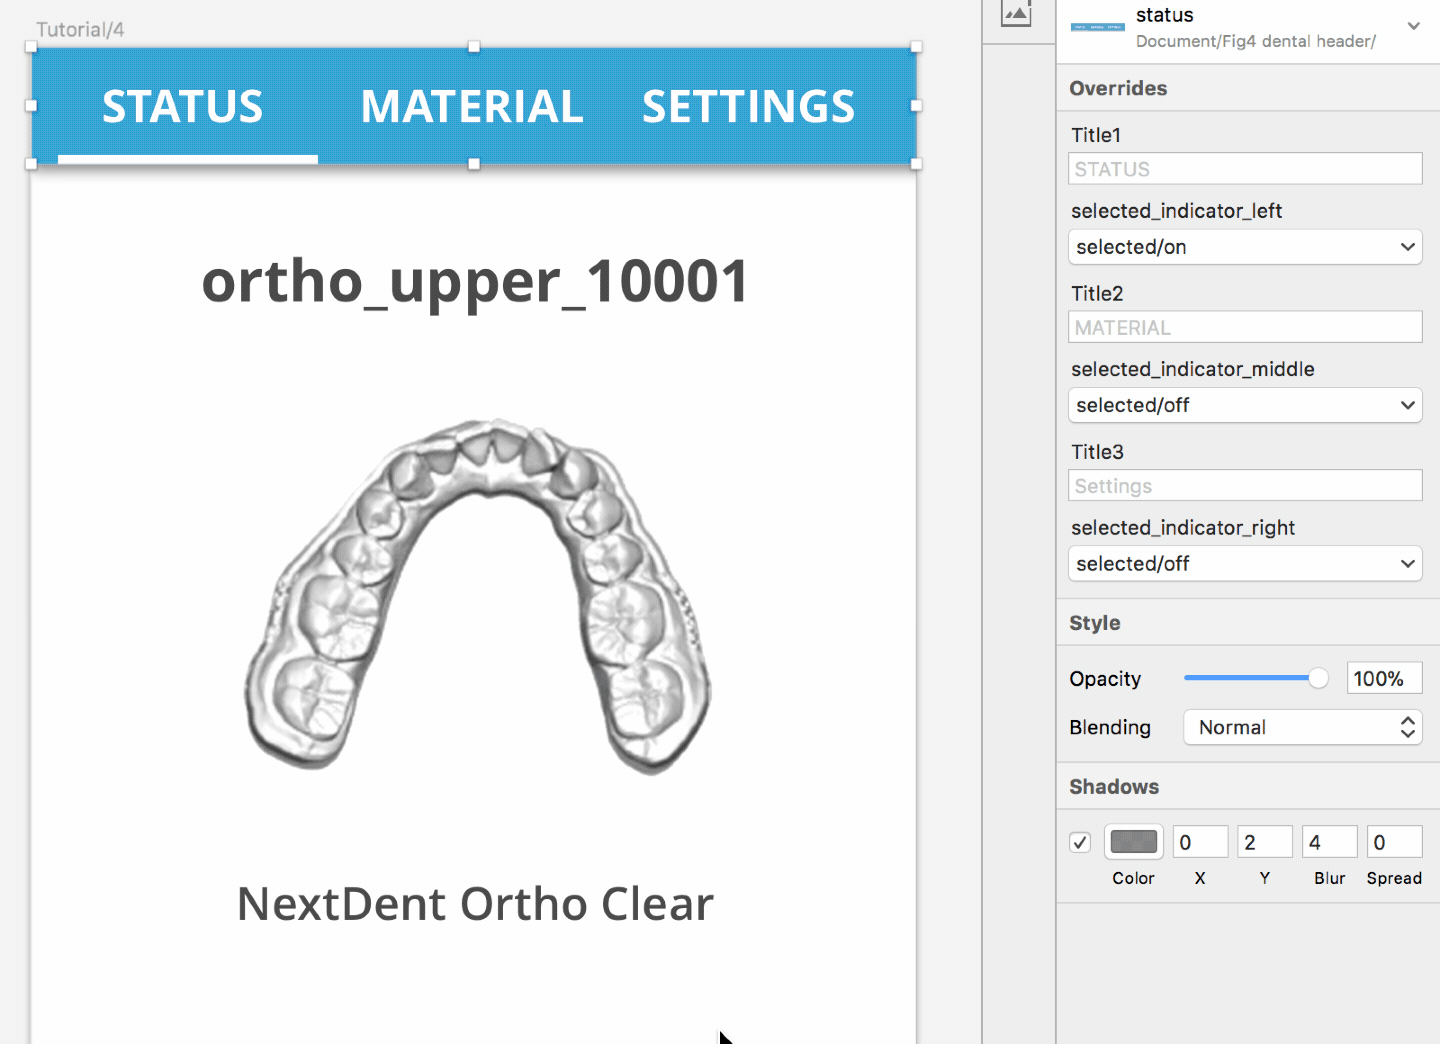Click the bottom-center selection handle of header
The width and height of the screenshot is (1440, 1044).
(x=474, y=164)
